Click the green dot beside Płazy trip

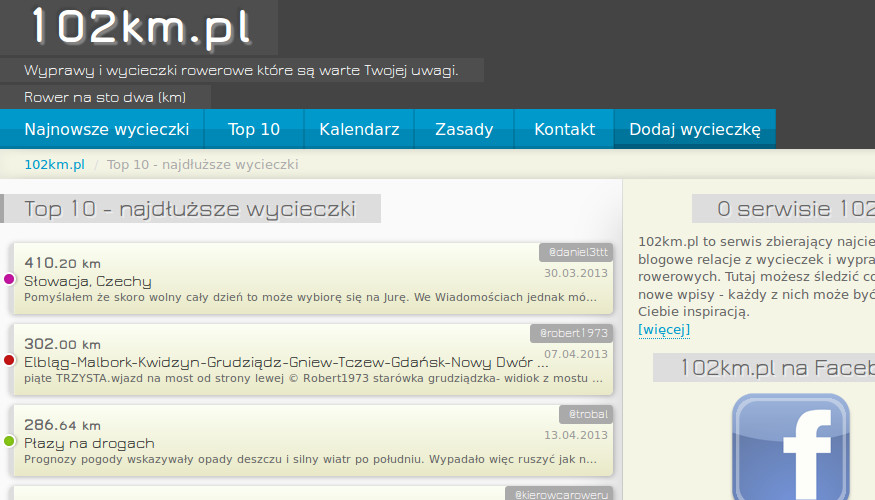pos(10,441)
